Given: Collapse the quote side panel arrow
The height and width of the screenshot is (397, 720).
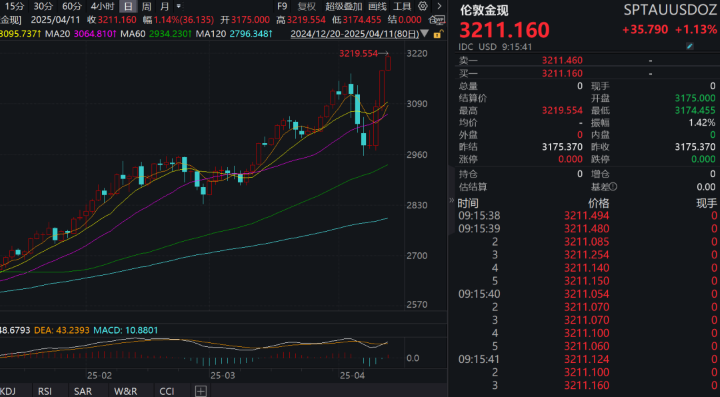Looking at the screenshot, I should coord(451,200).
